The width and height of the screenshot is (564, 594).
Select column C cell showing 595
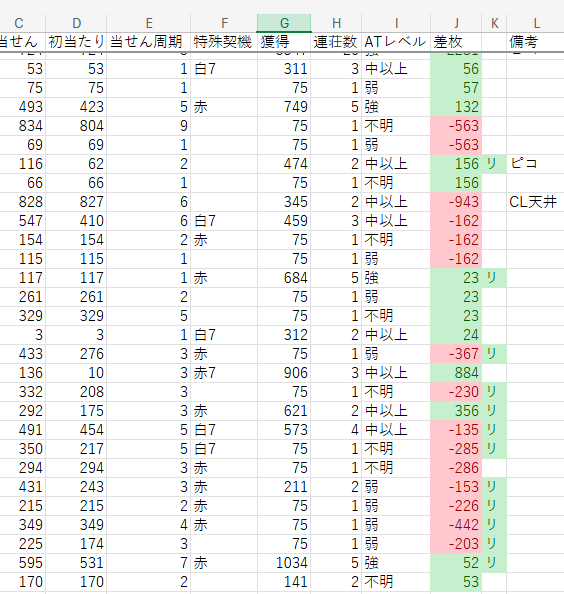23,563
